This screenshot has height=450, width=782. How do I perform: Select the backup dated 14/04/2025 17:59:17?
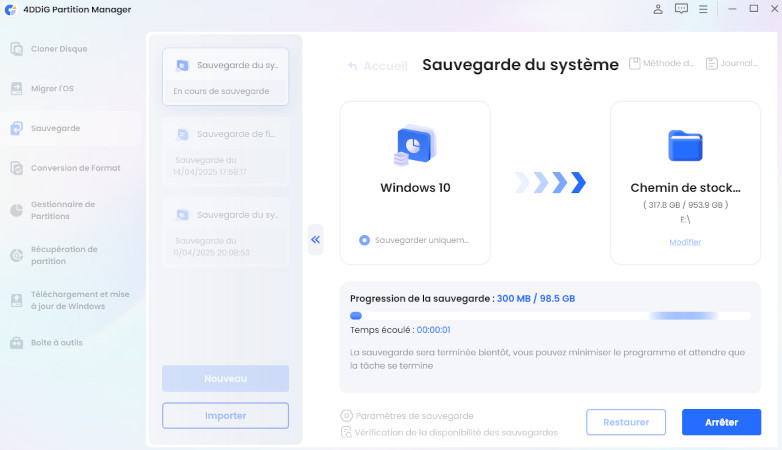click(225, 152)
